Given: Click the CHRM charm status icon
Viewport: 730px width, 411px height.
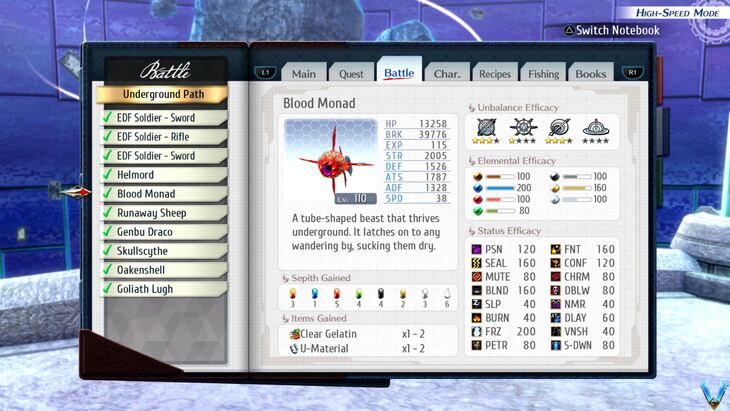Looking at the screenshot, I should 555,277.
